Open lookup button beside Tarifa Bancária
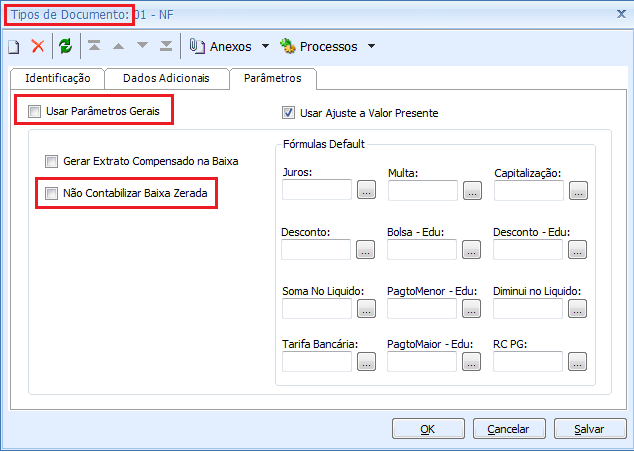634x452 pixels. click(366, 362)
